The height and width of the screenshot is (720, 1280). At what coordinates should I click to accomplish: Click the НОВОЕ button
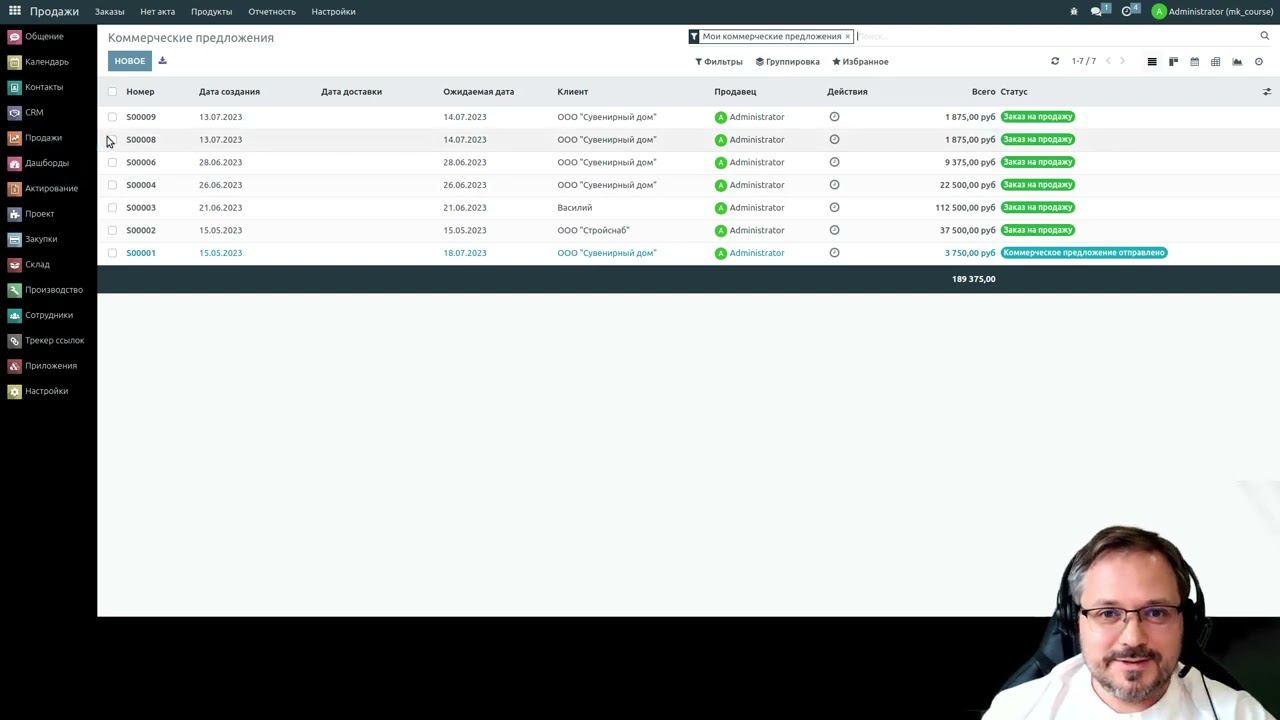[x=130, y=61]
